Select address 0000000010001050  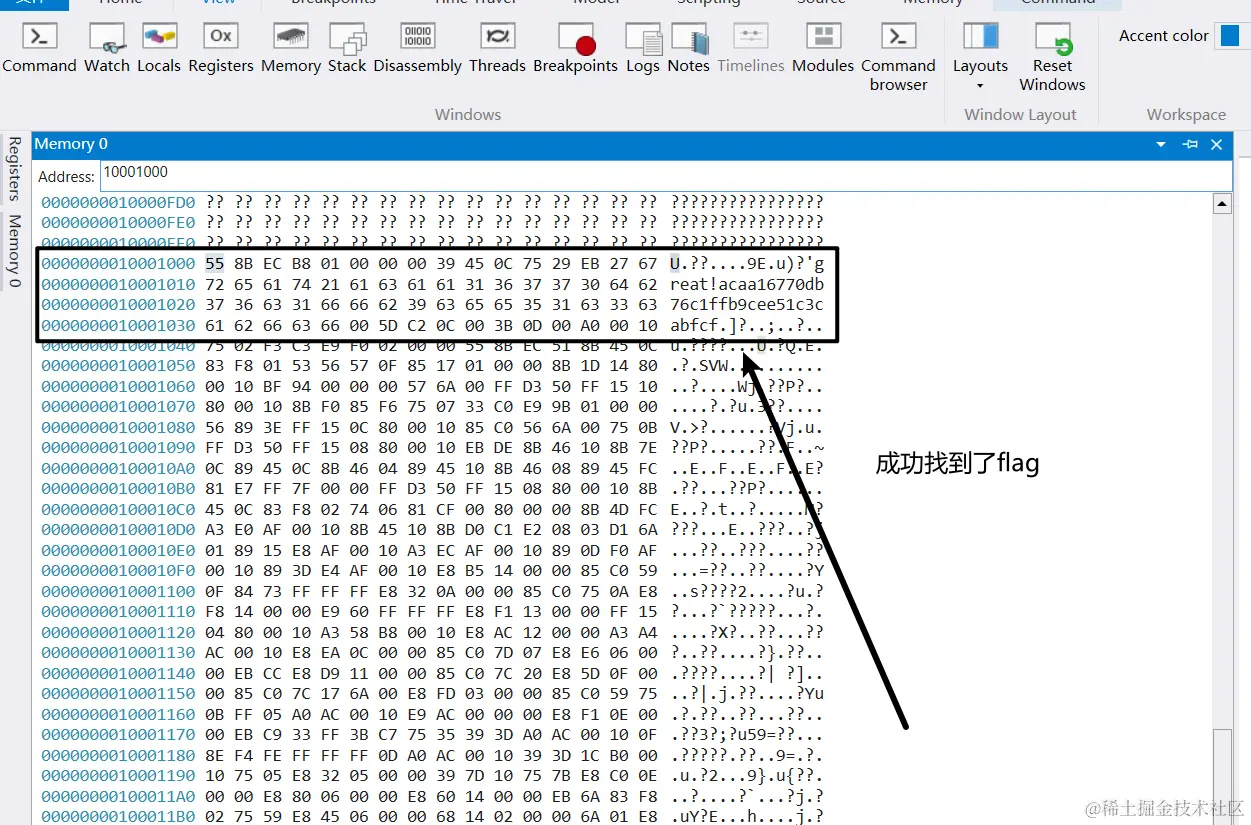(118, 366)
